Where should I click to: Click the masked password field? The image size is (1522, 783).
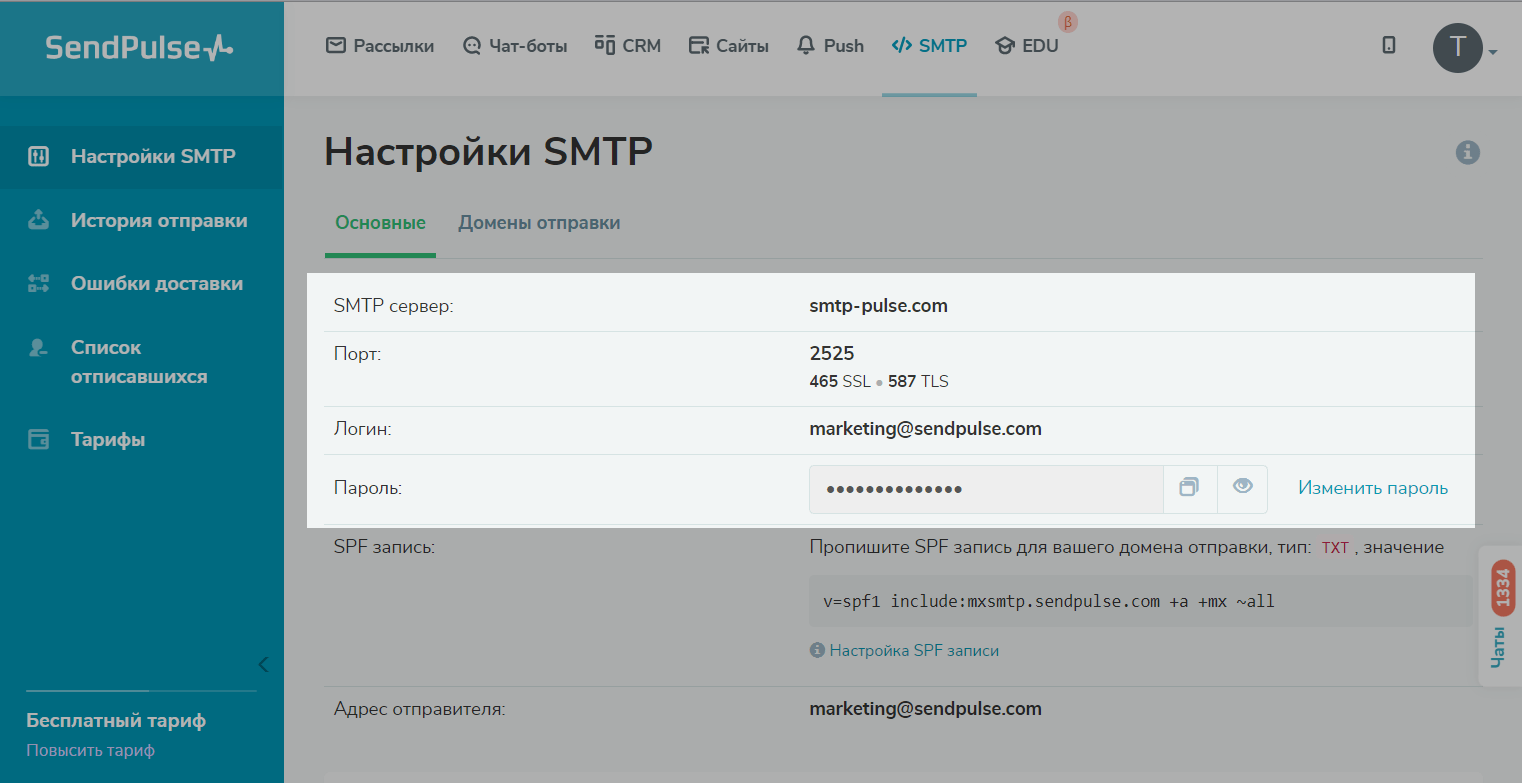tap(985, 489)
